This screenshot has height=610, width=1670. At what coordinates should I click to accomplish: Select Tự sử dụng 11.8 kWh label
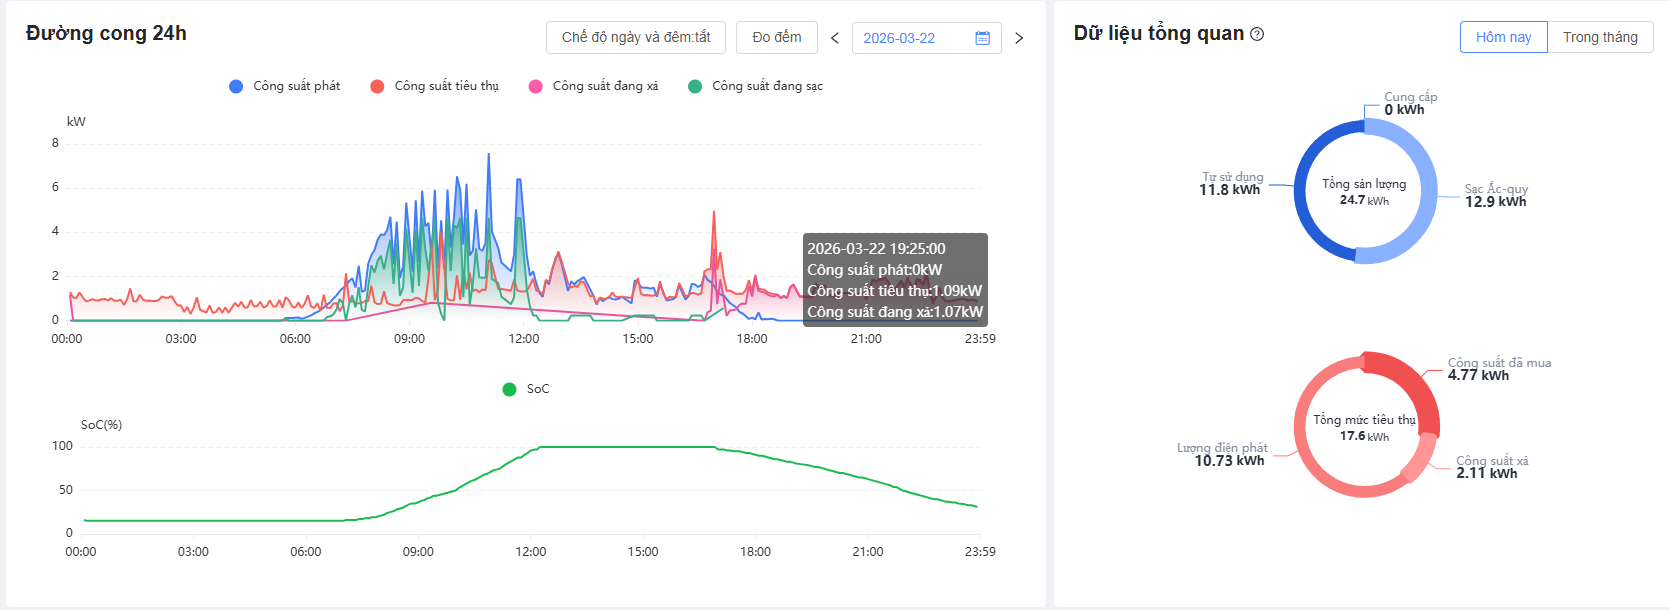click(x=1231, y=184)
